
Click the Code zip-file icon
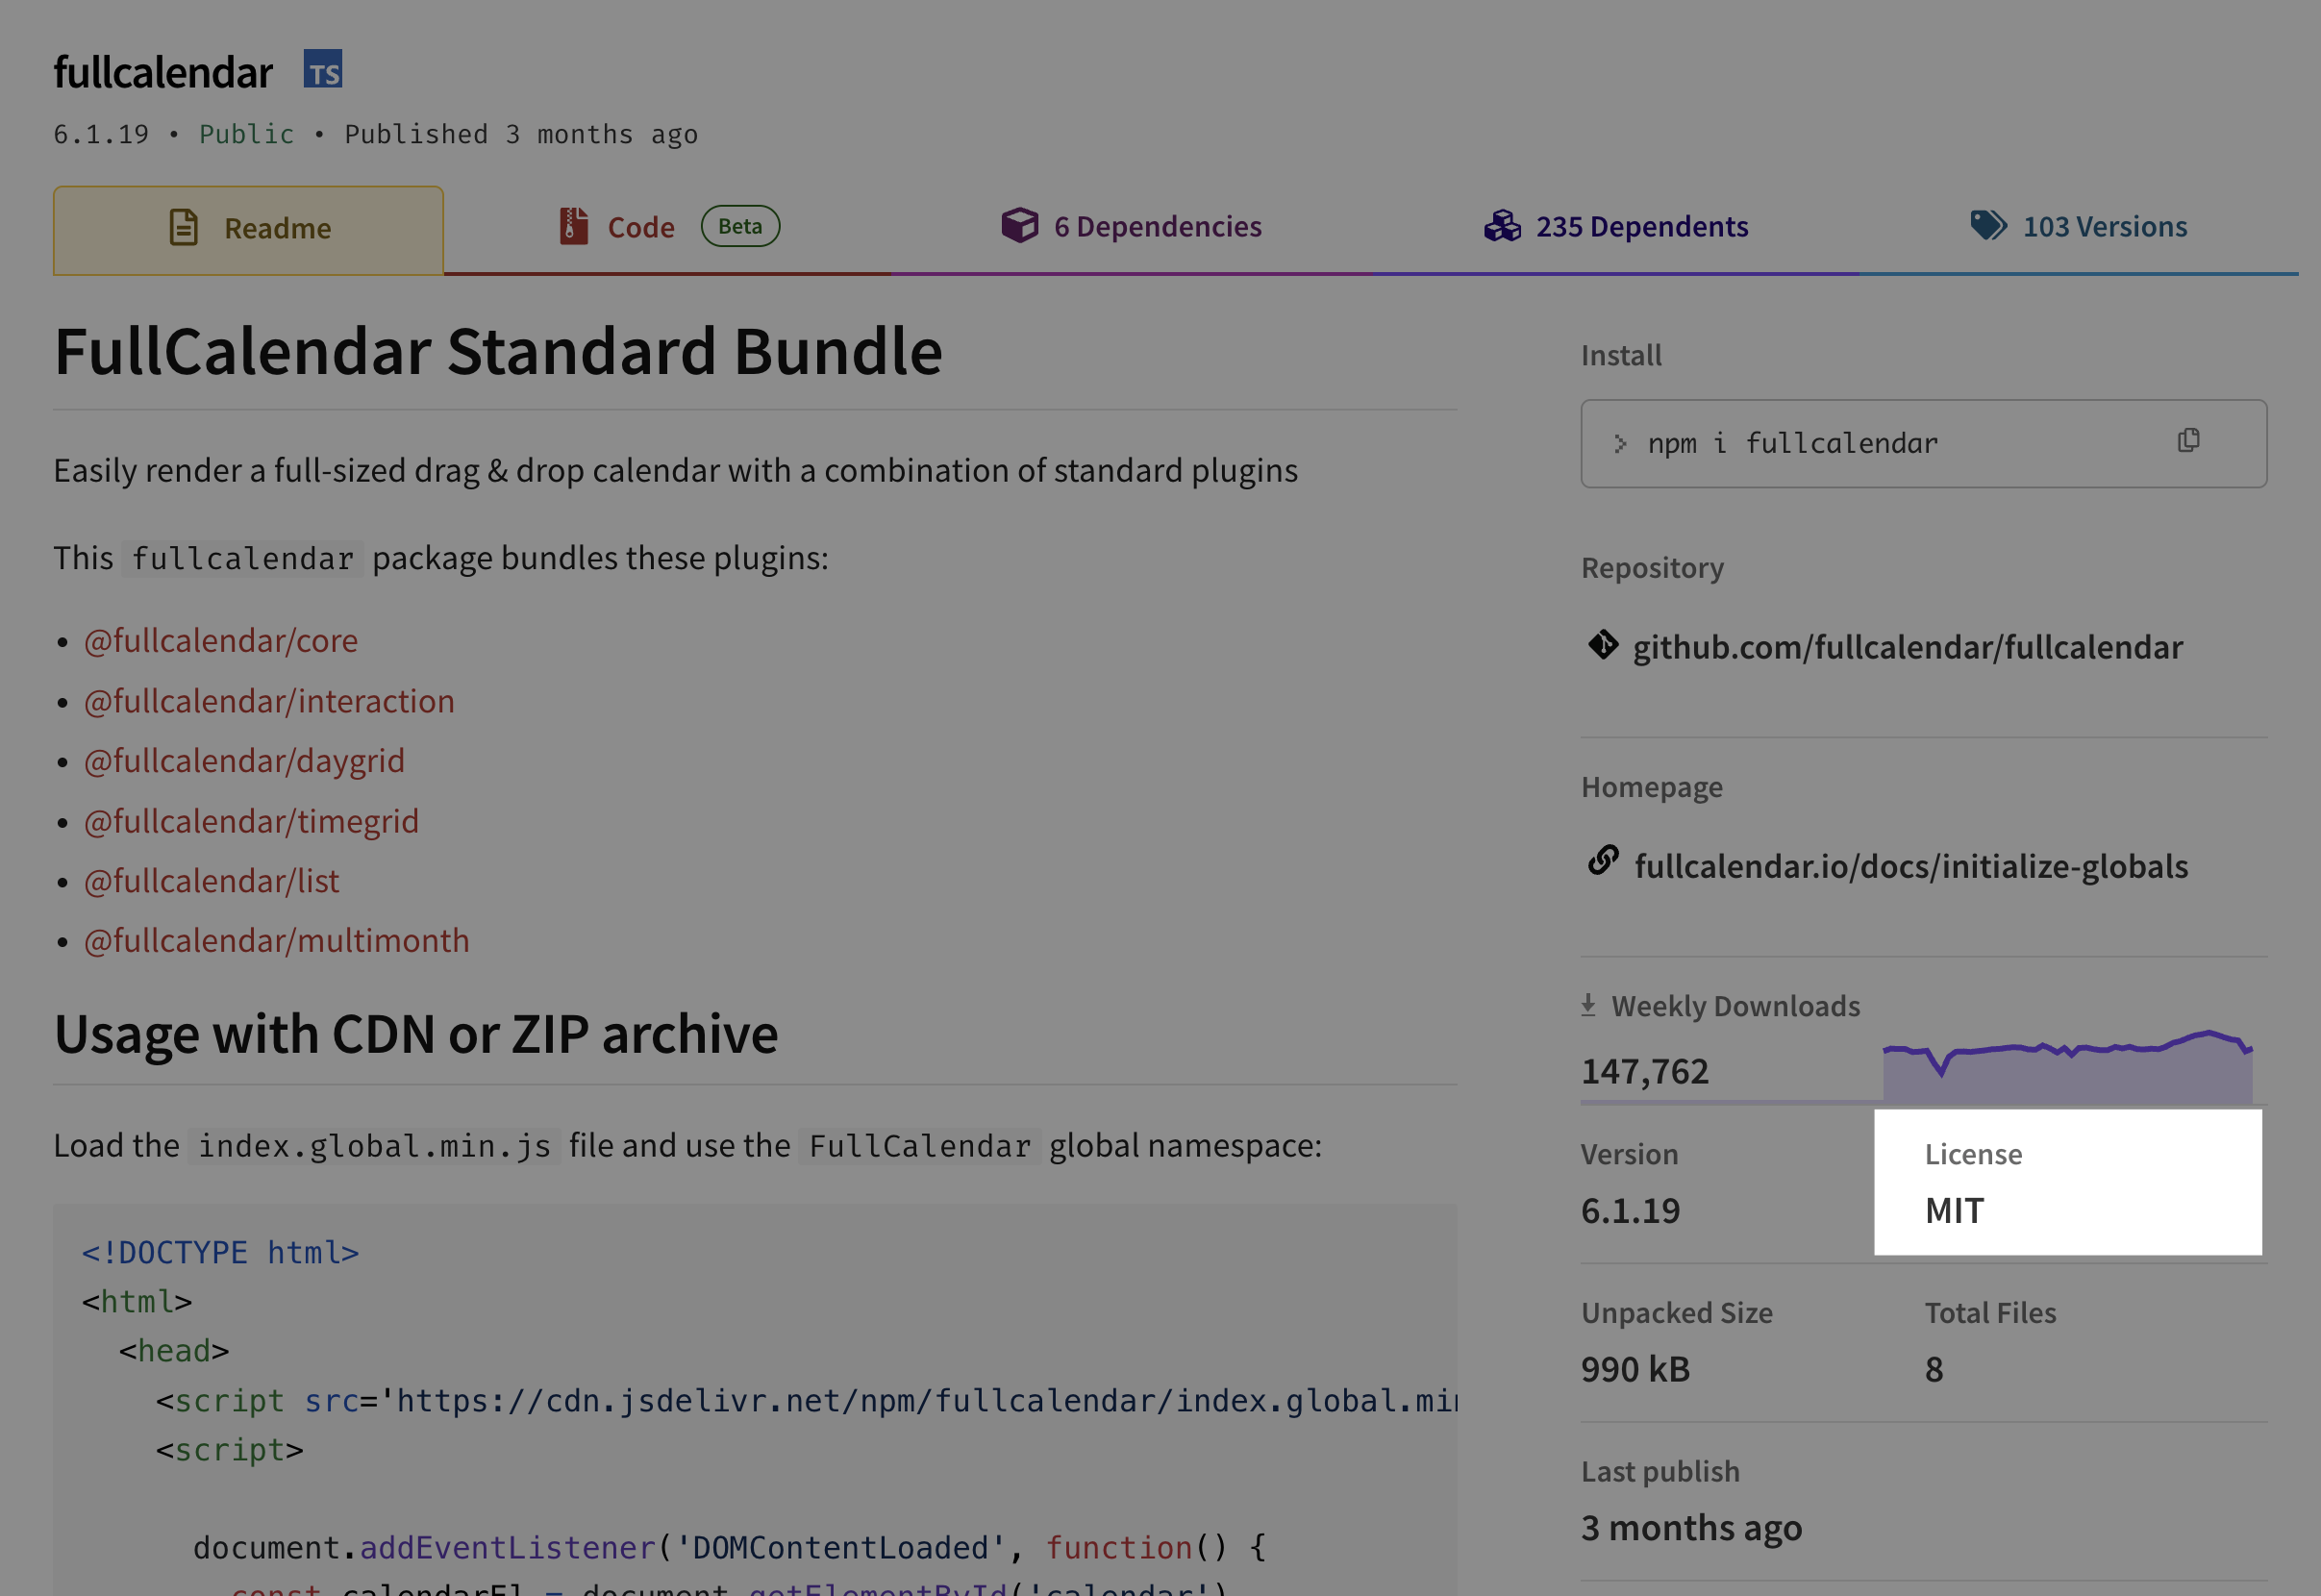[573, 226]
